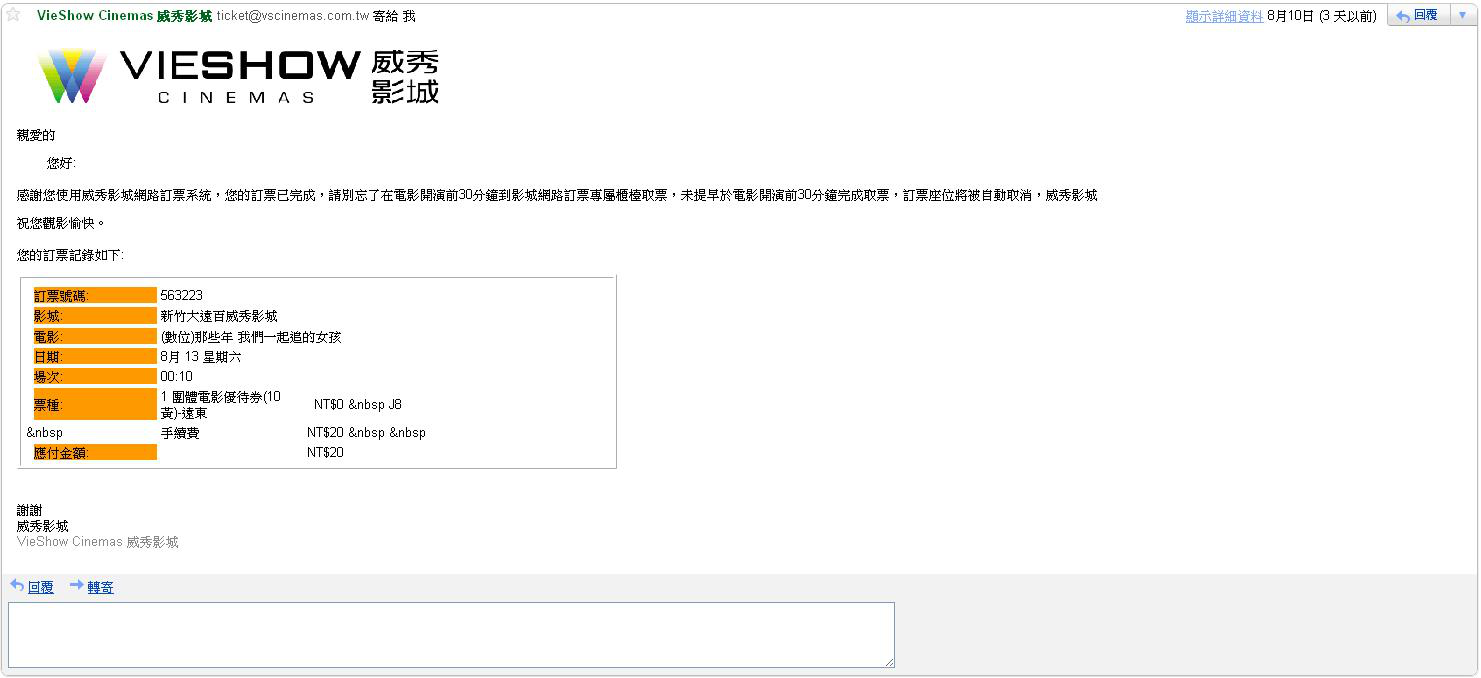Click the forward arrow icon beside 轉寄
This screenshot has height=678, width=1481.
pos(76,586)
